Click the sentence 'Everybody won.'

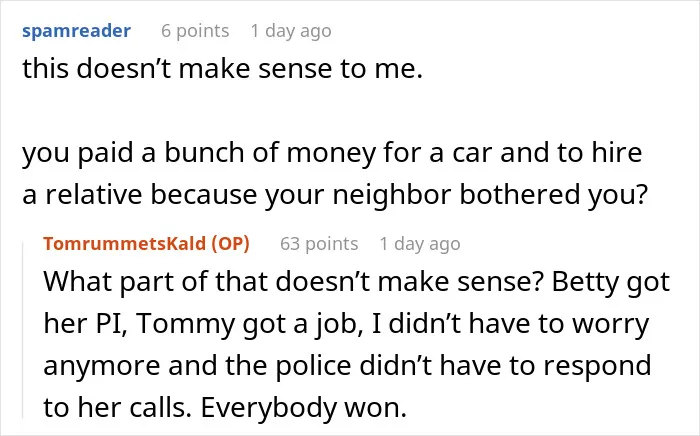(x=304, y=407)
